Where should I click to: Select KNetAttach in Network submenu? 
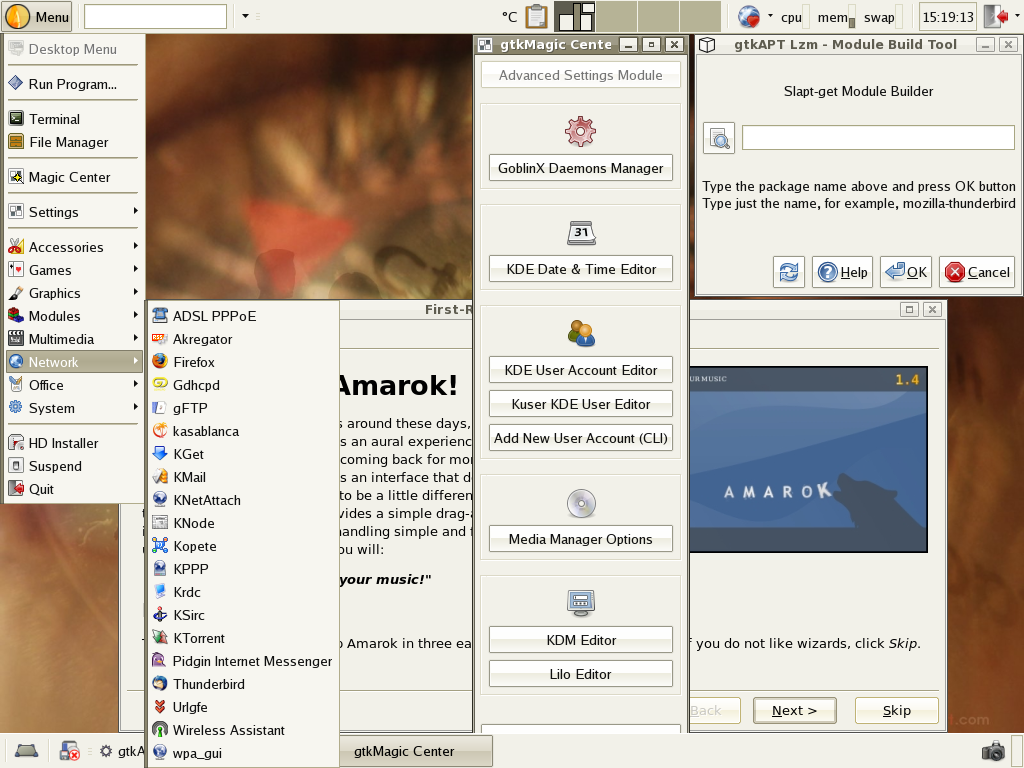tap(243, 500)
